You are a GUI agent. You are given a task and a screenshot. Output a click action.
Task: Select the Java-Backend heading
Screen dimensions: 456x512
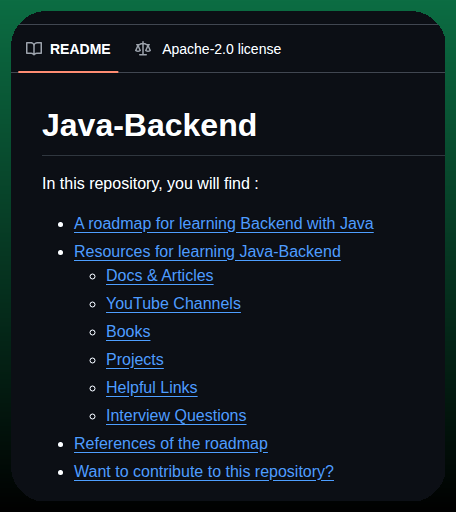149,125
